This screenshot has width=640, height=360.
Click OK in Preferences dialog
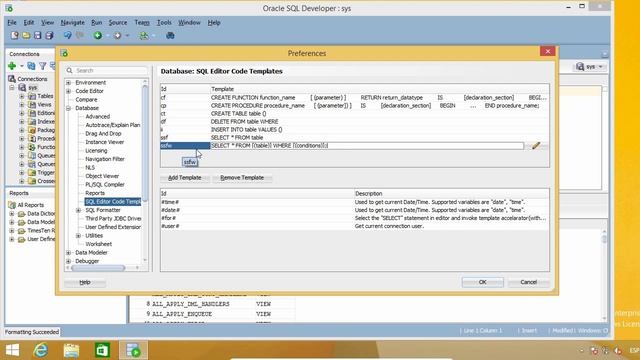(482, 282)
